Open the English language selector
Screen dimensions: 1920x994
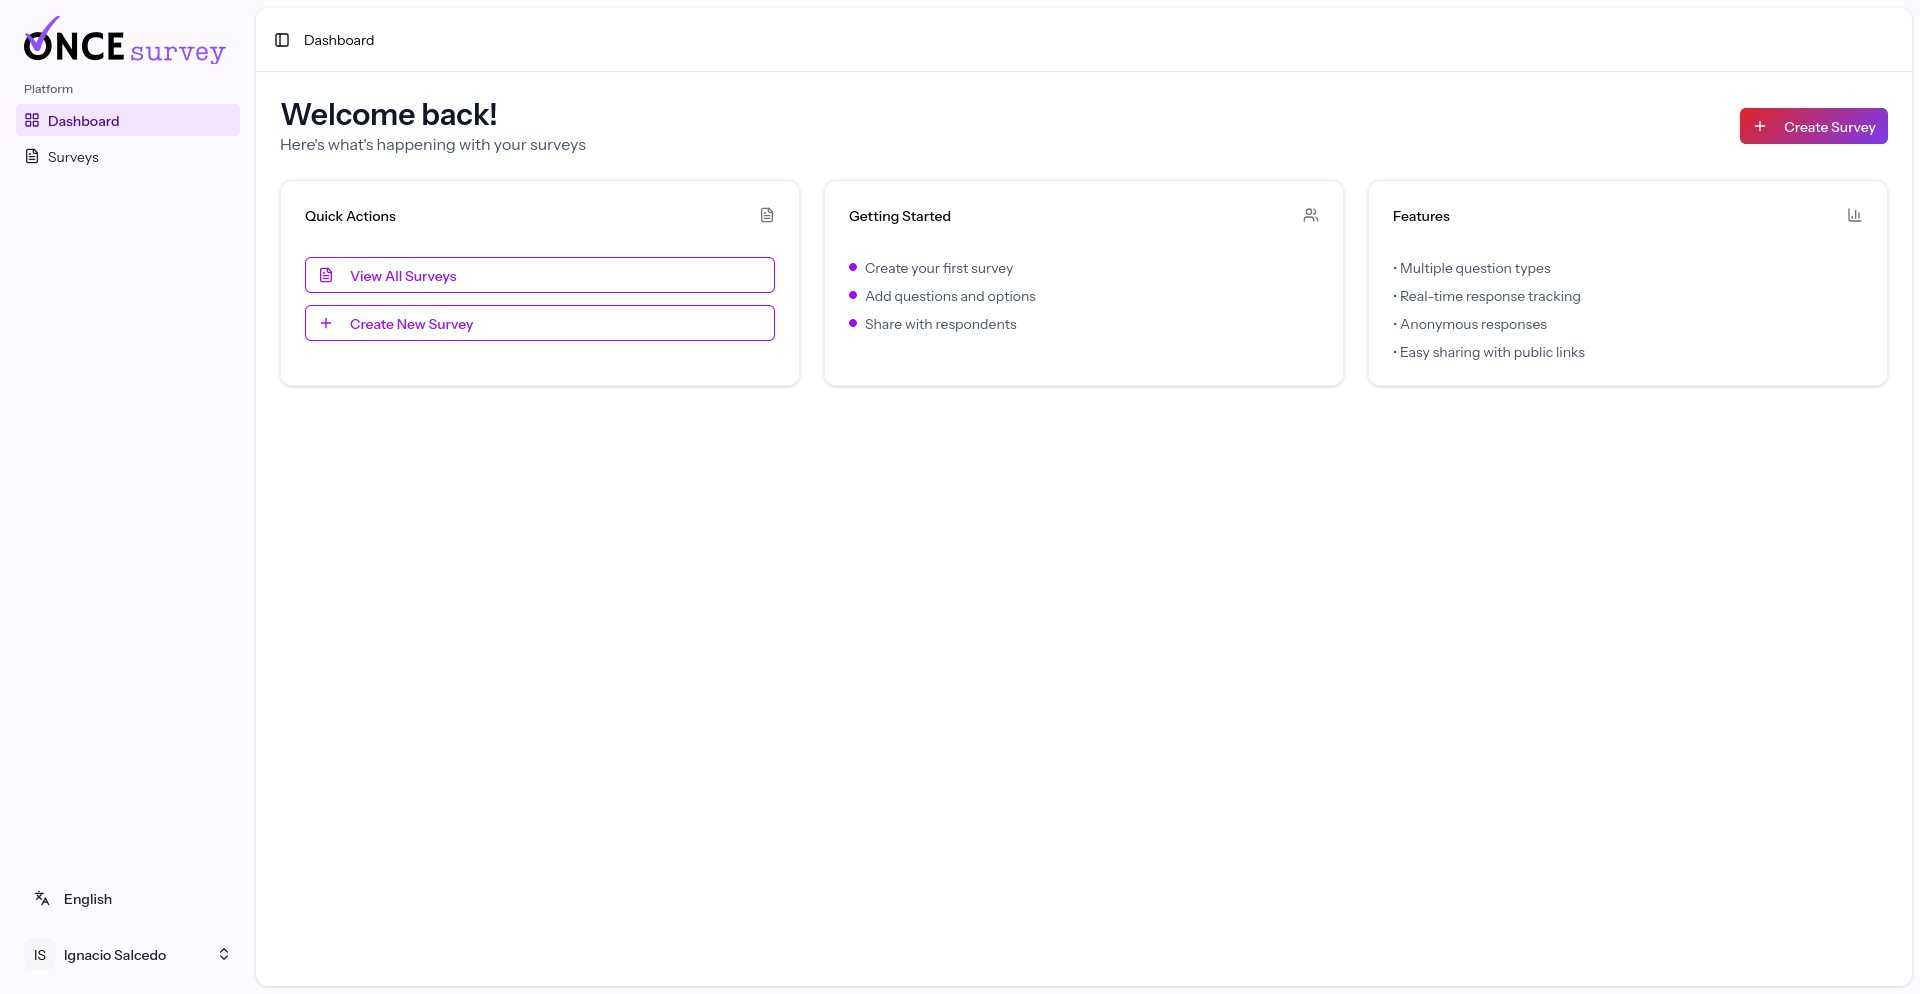click(x=87, y=898)
